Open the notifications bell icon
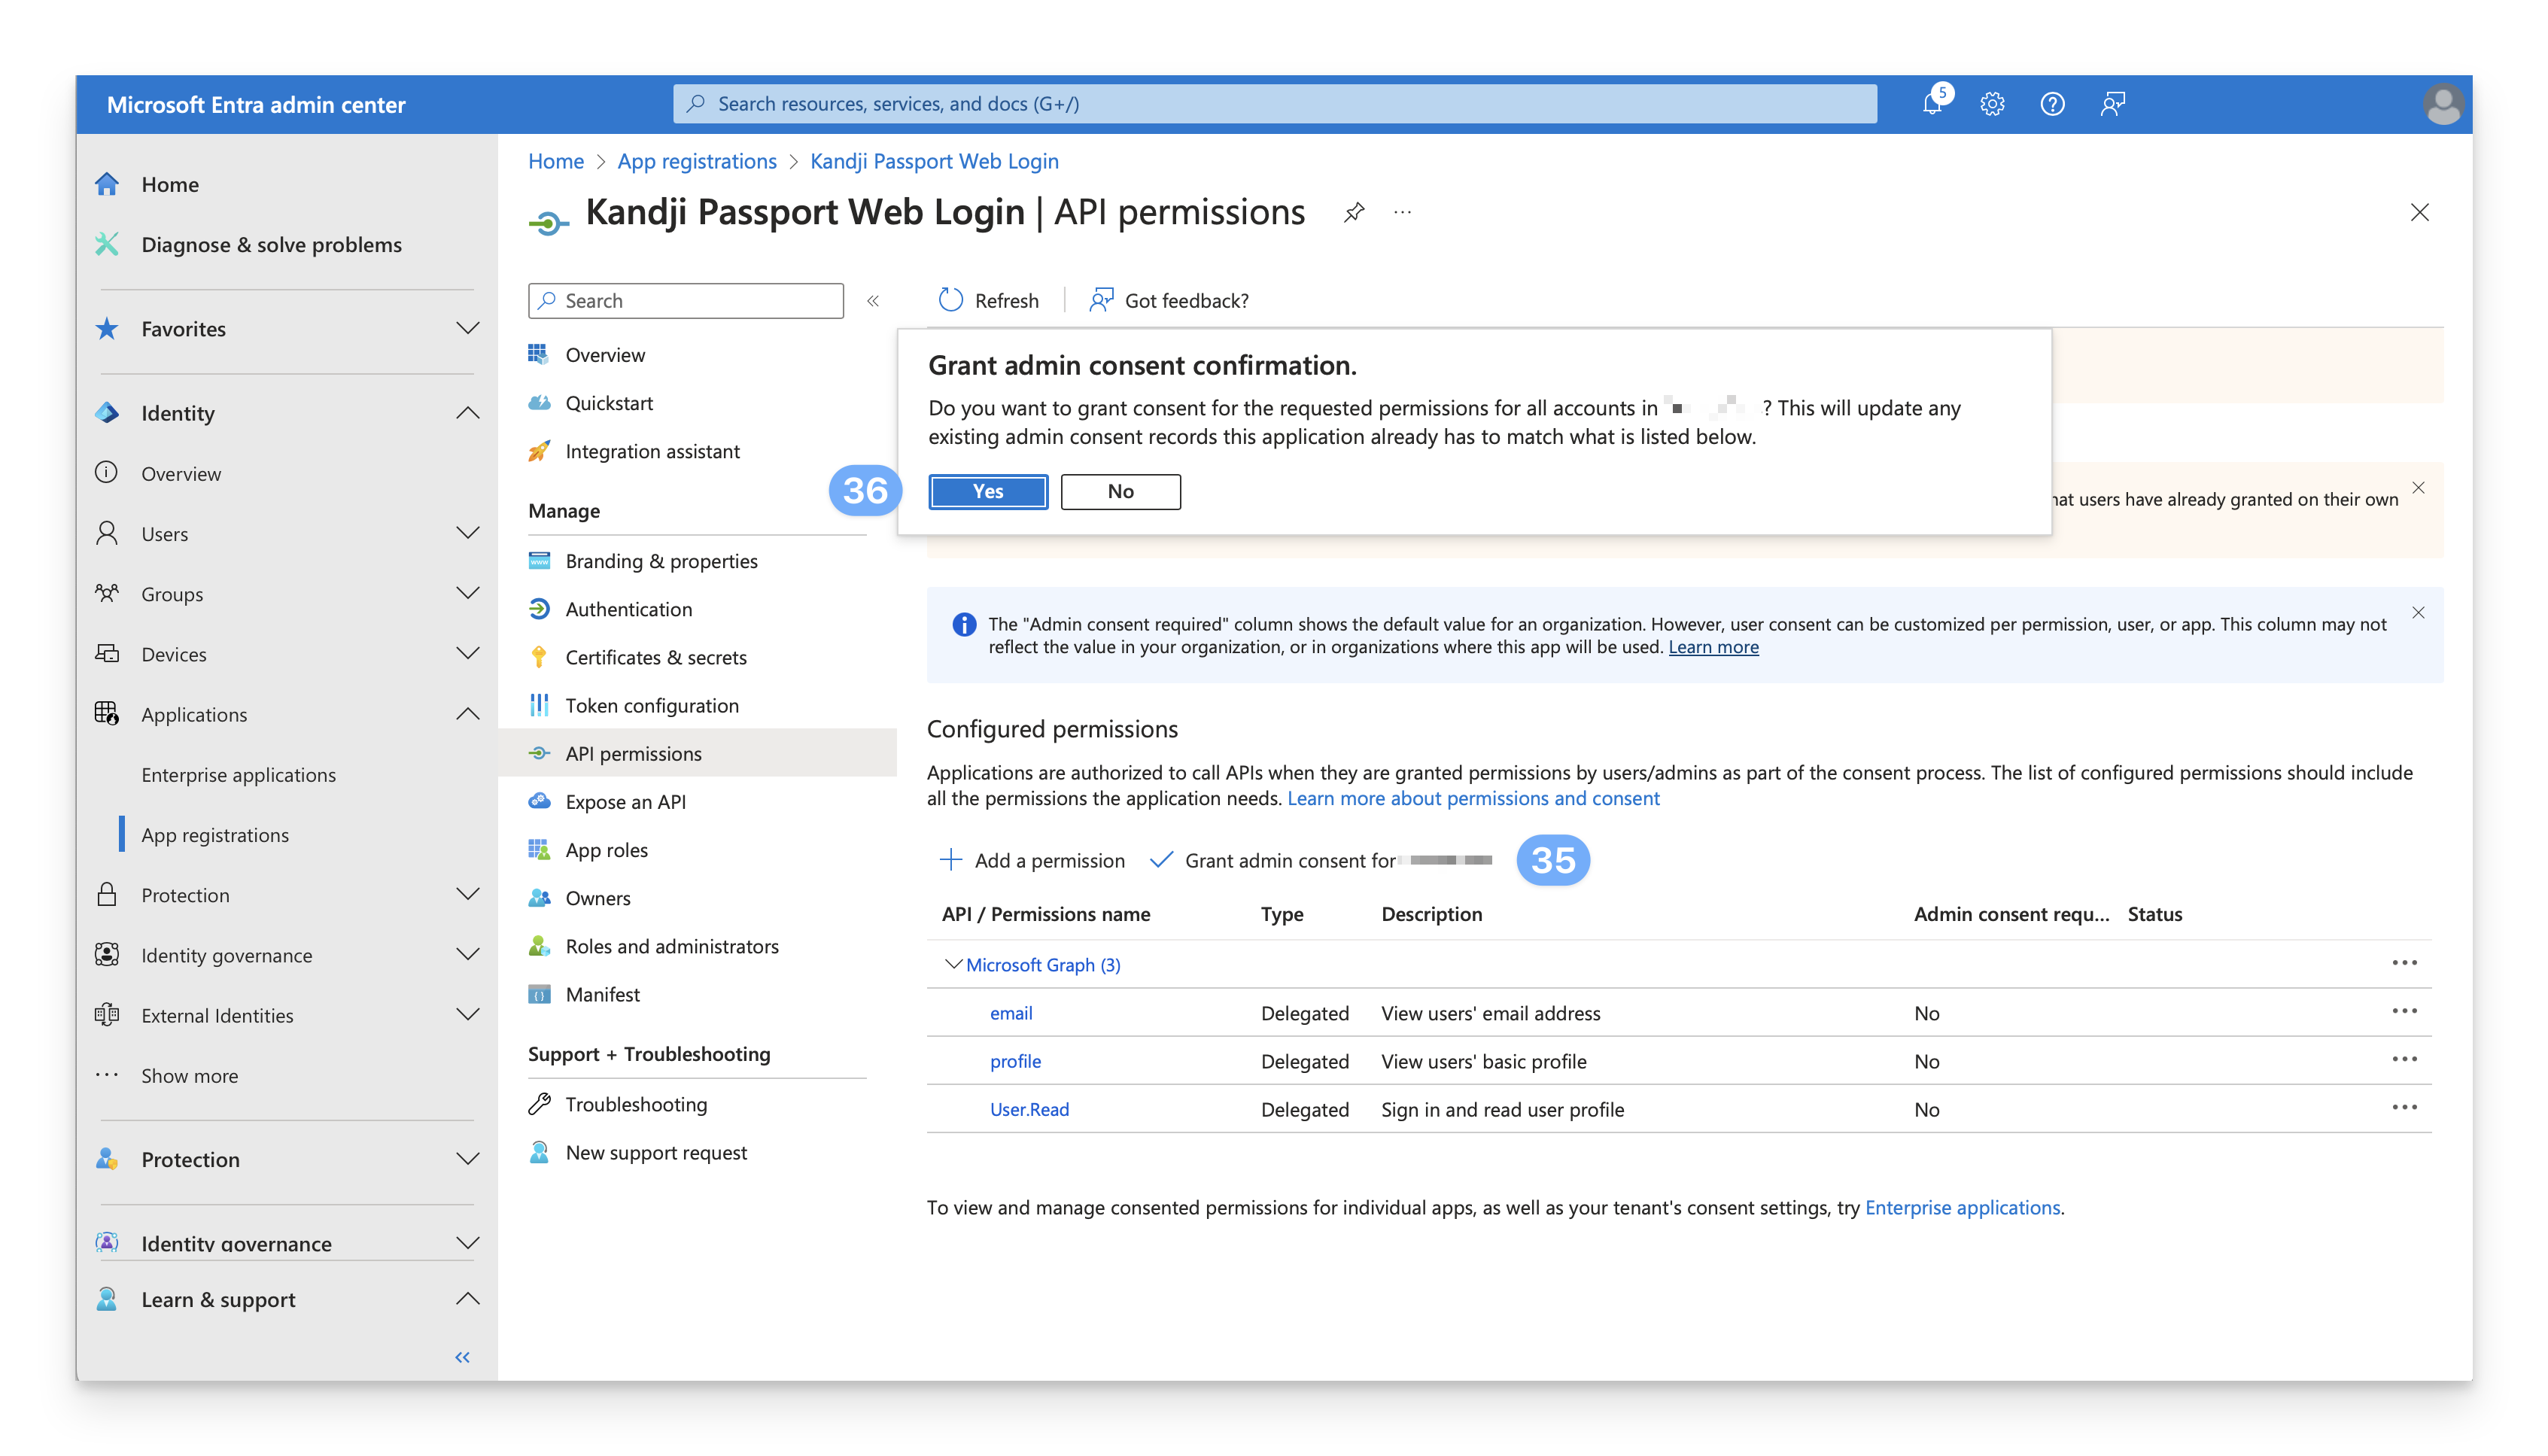Screen dimensions: 2548x1456 [x=1932, y=104]
